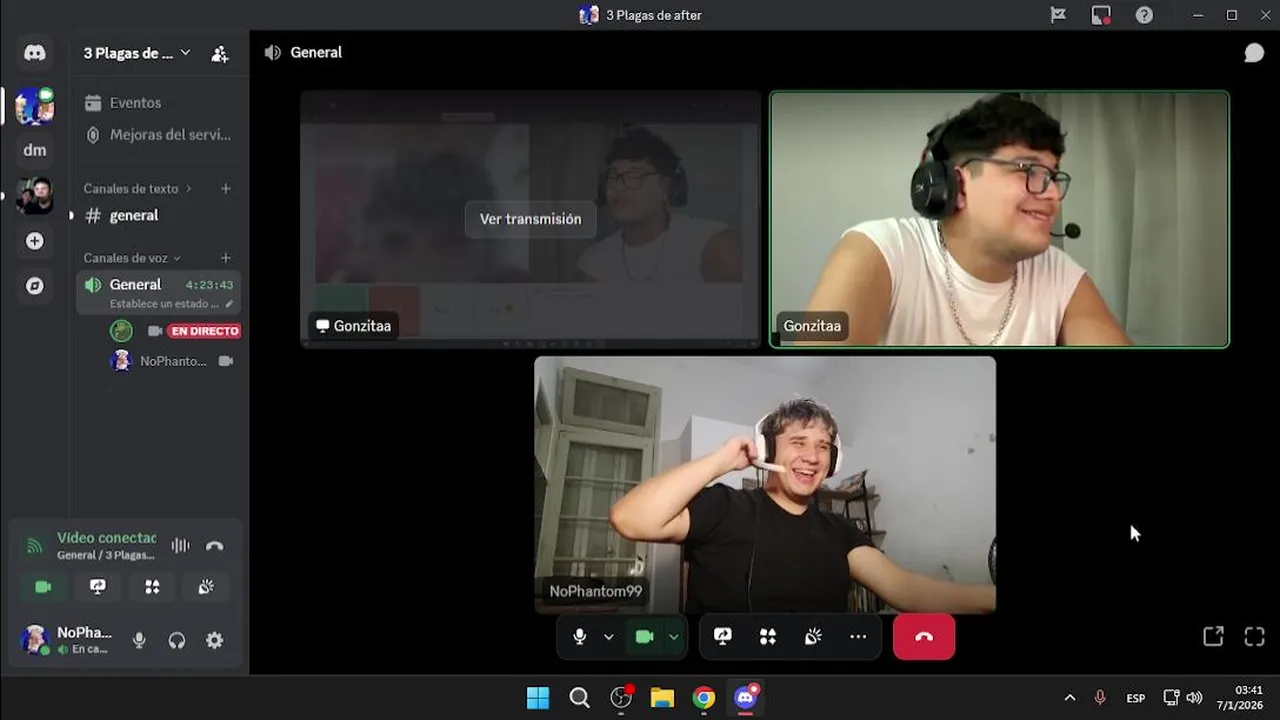Open Windows taskbar search
This screenshot has height=720, width=1280.
point(579,698)
